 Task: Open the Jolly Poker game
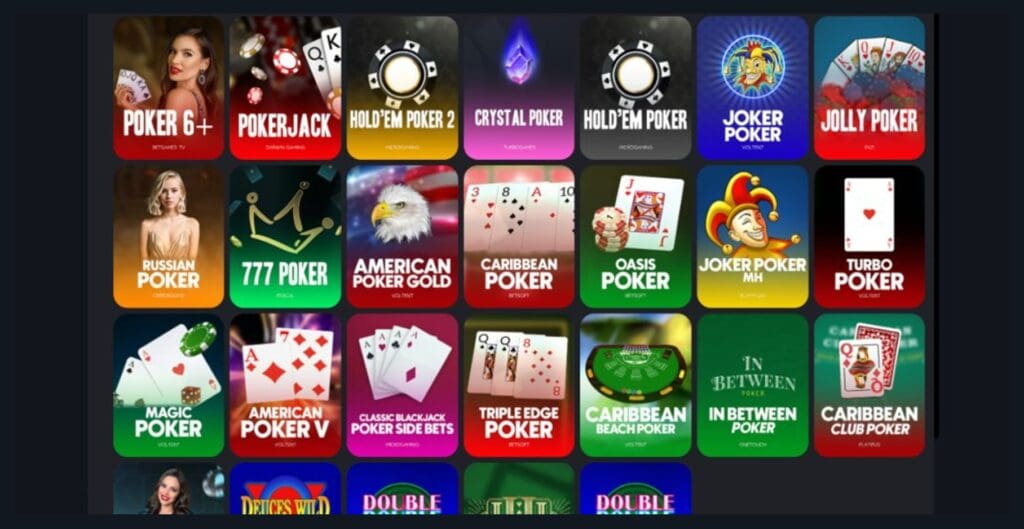pyautogui.click(x=869, y=88)
